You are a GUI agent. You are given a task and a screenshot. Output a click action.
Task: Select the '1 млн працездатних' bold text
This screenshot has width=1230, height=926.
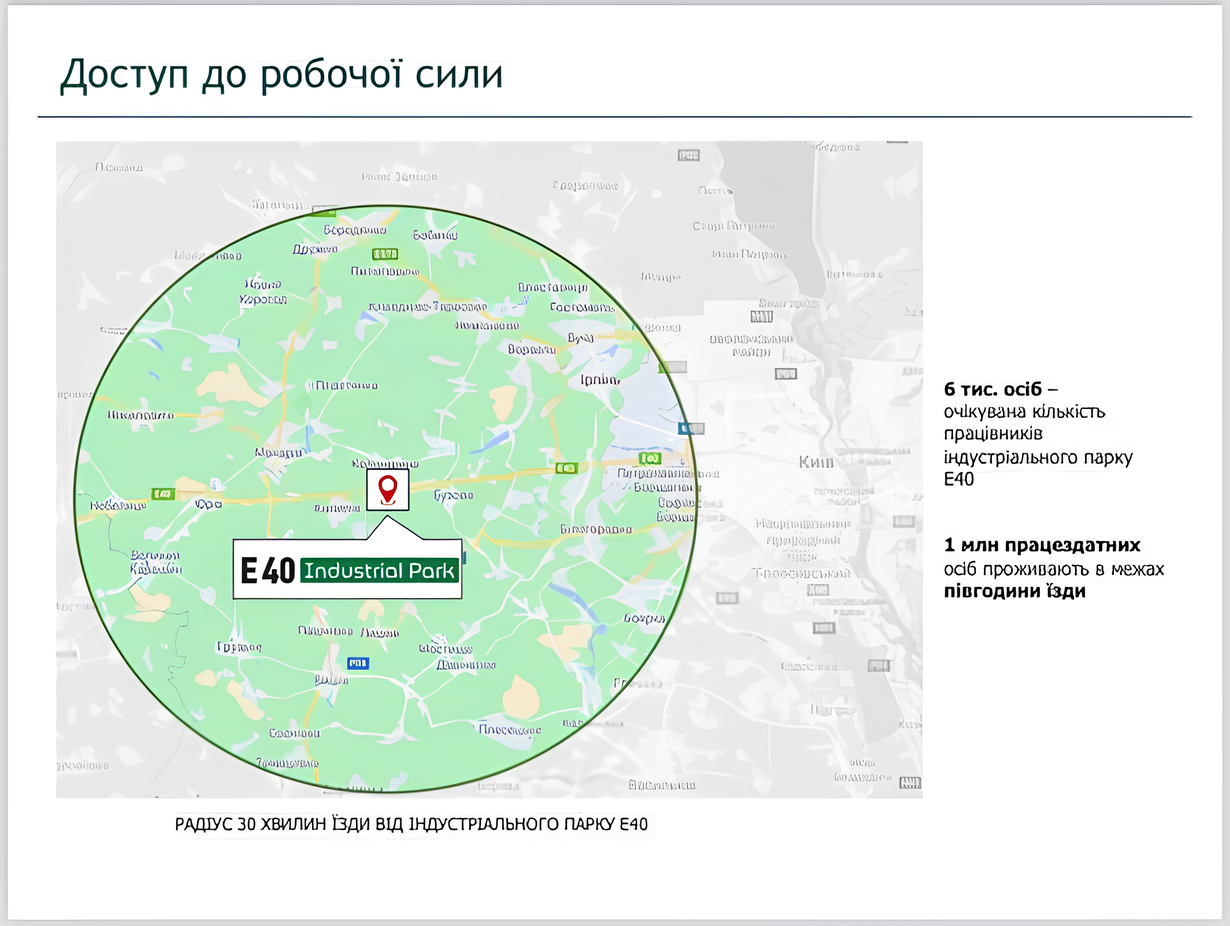click(x=1042, y=546)
